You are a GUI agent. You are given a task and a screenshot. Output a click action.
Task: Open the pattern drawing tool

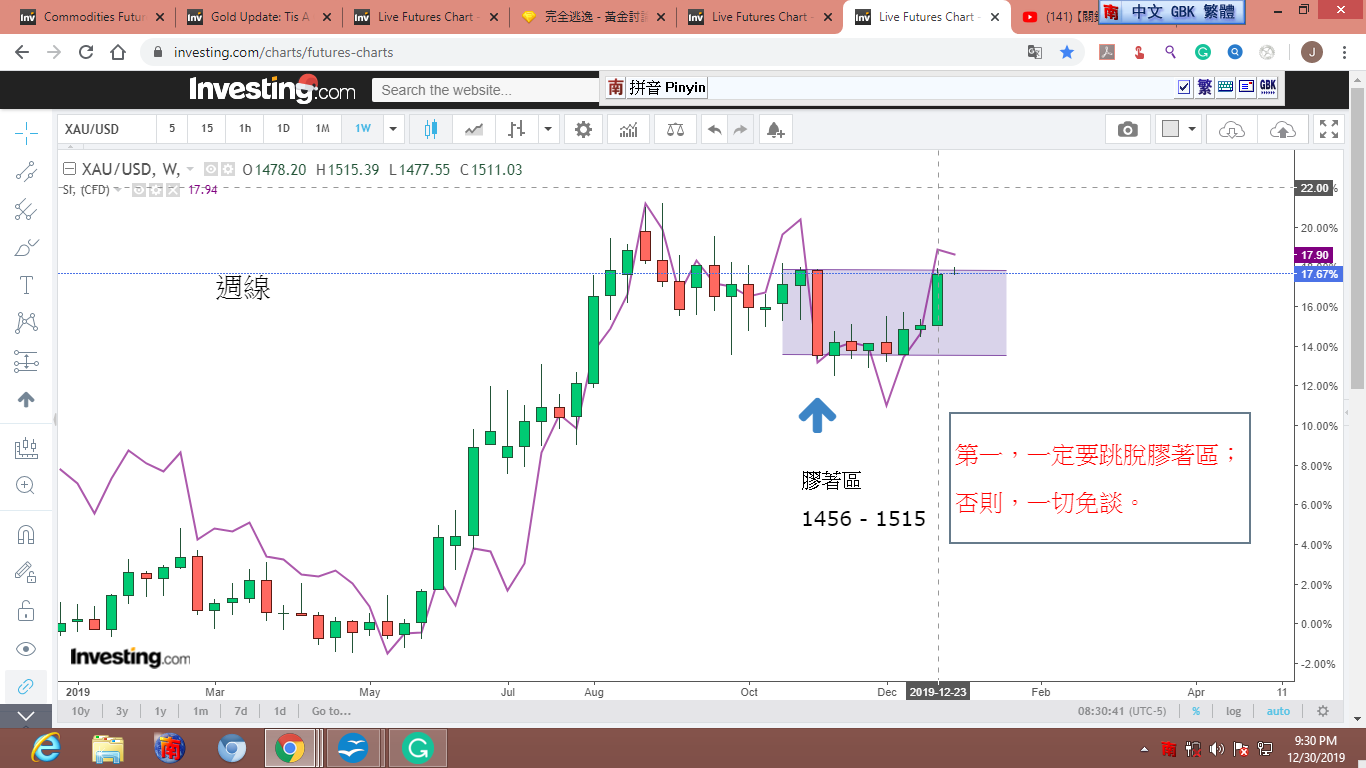(x=26, y=323)
